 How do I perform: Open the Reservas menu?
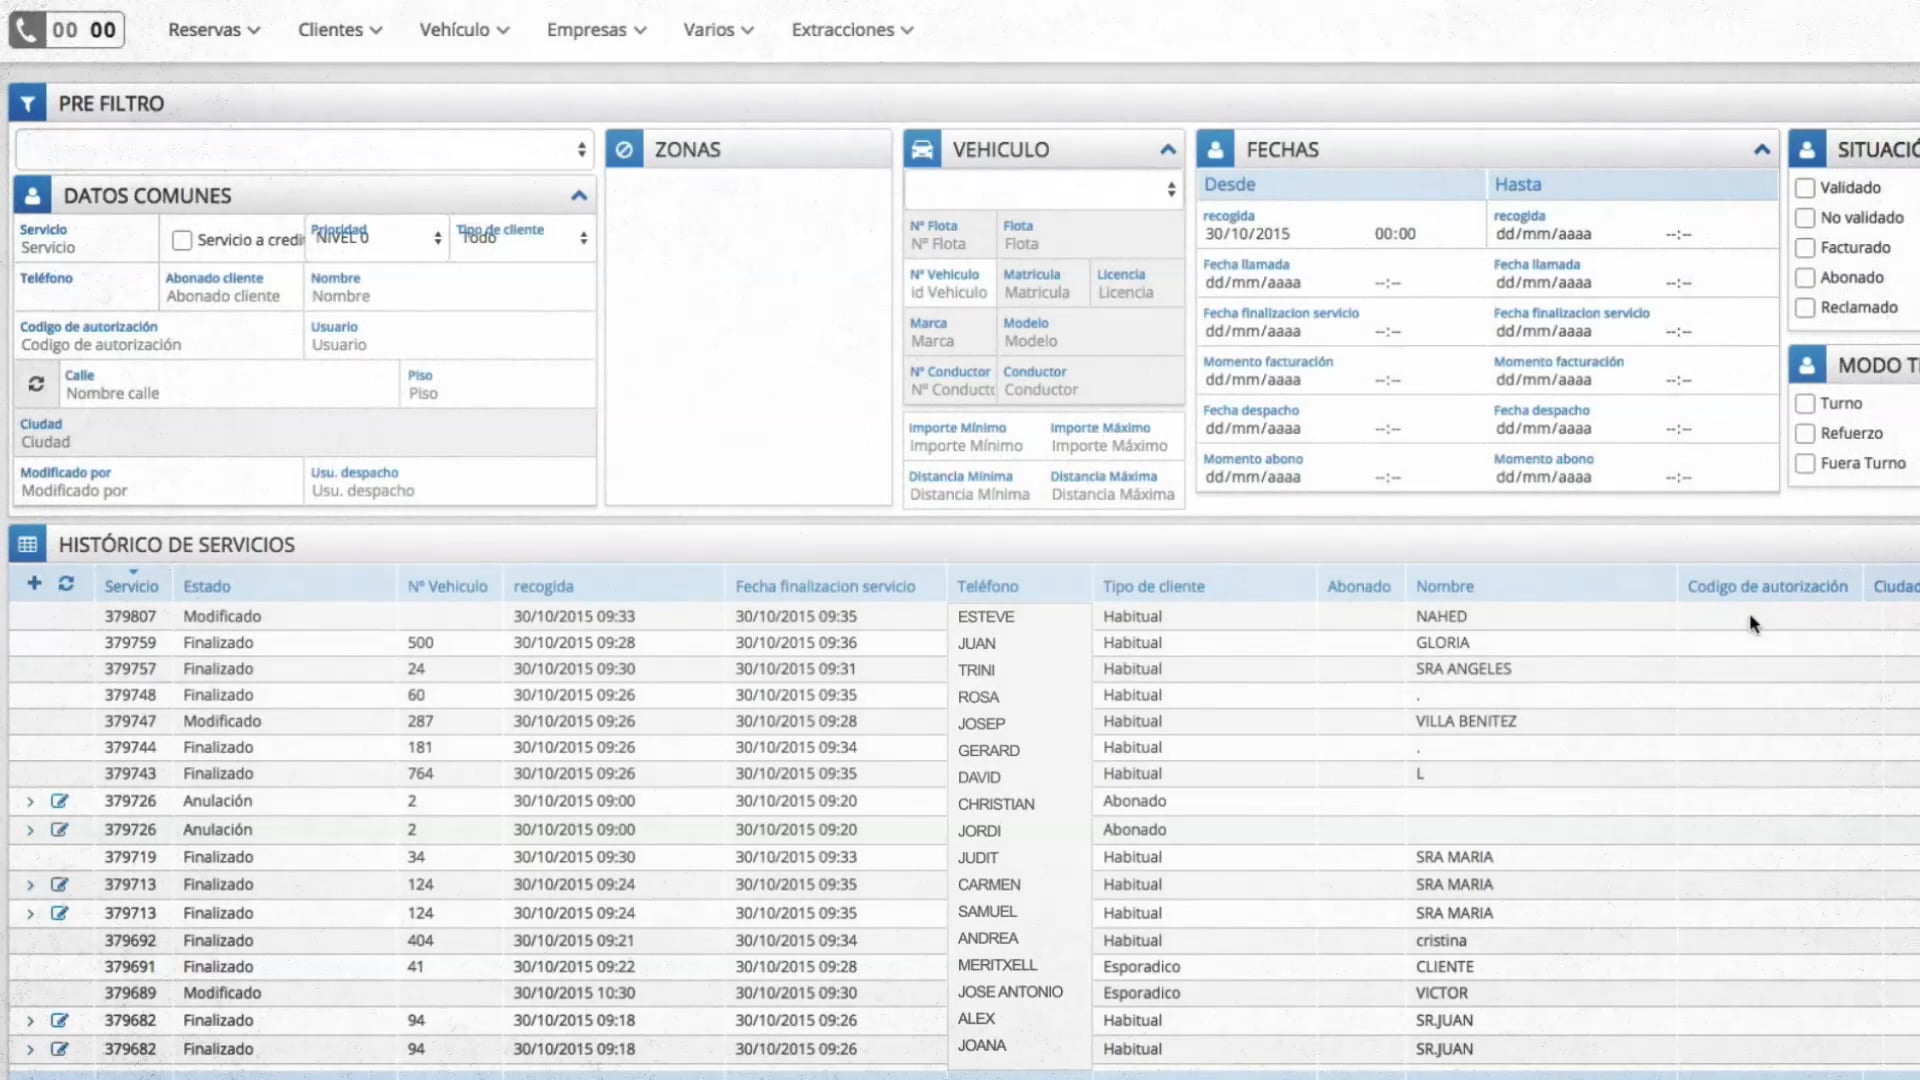click(213, 30)
